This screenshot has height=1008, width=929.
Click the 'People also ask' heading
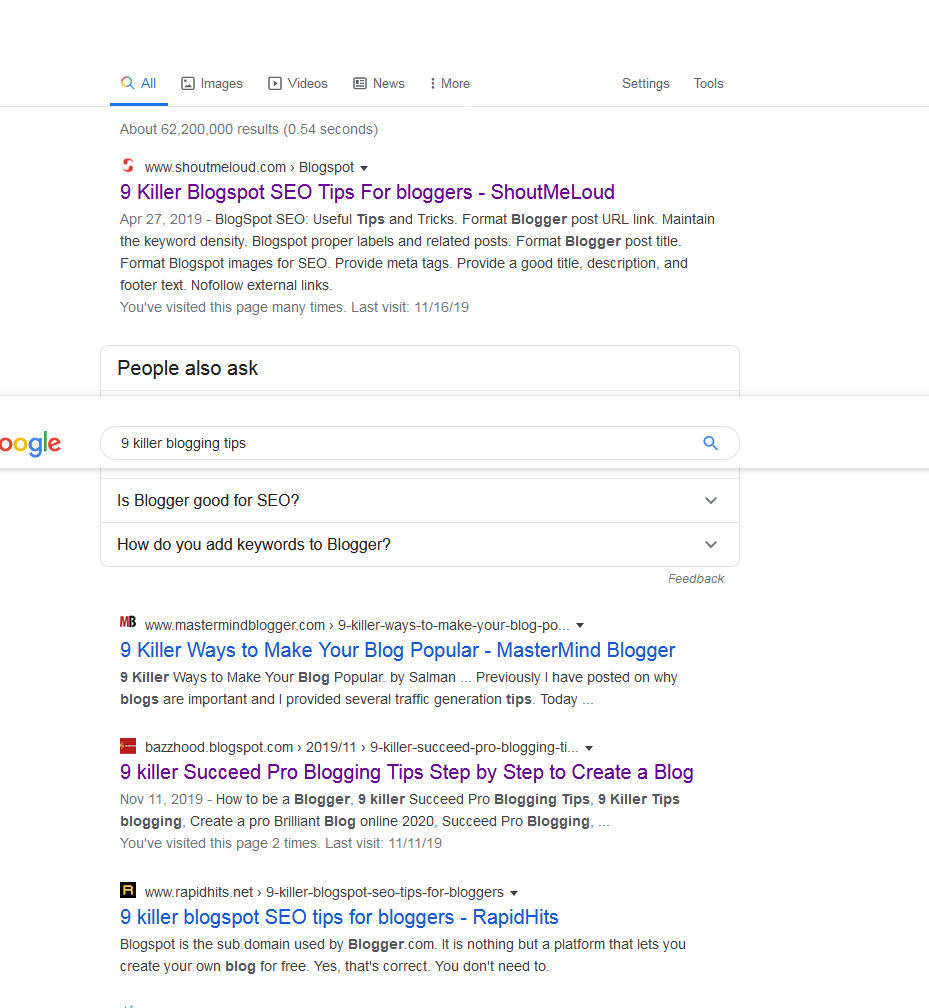click(x=187, y=368)
